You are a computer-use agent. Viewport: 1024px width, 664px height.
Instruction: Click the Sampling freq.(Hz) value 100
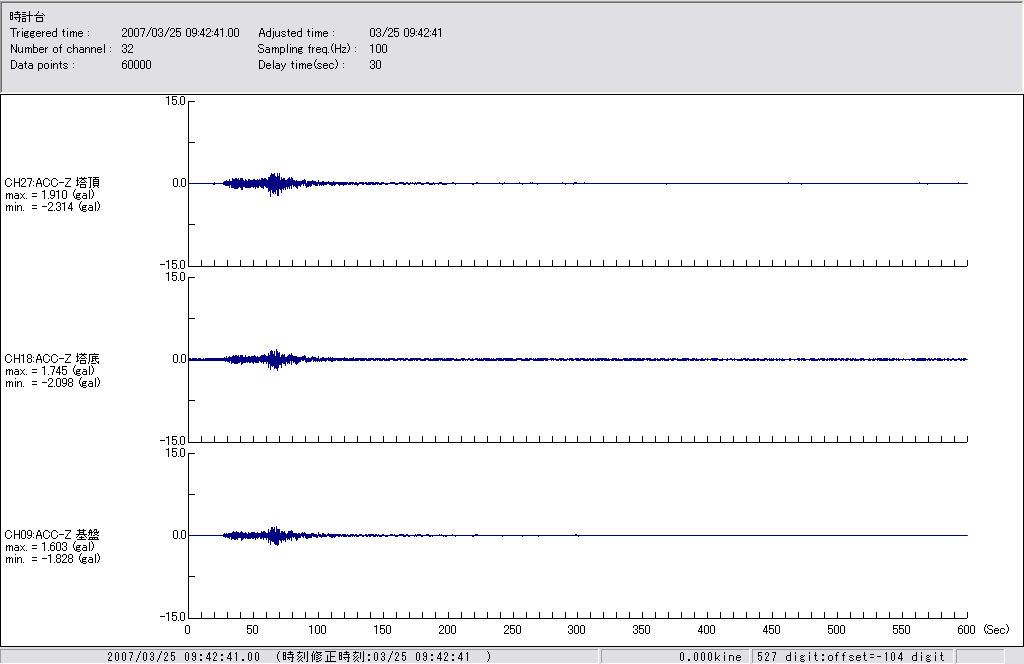[378, 49]
